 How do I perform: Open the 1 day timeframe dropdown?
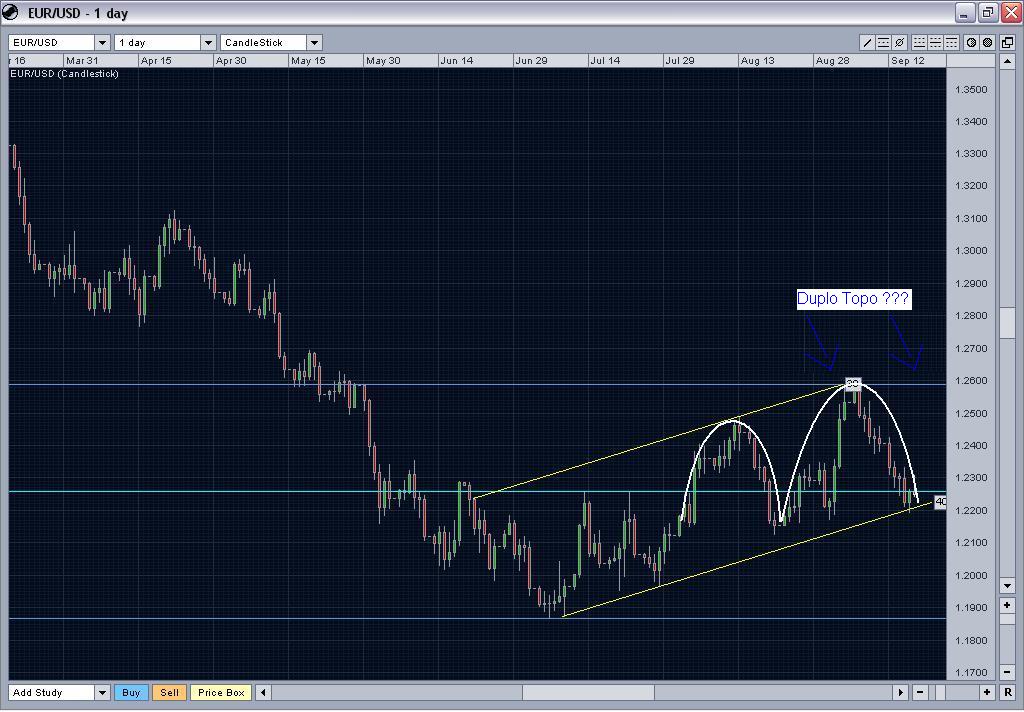pyautogui.click(x=207, y=42)
